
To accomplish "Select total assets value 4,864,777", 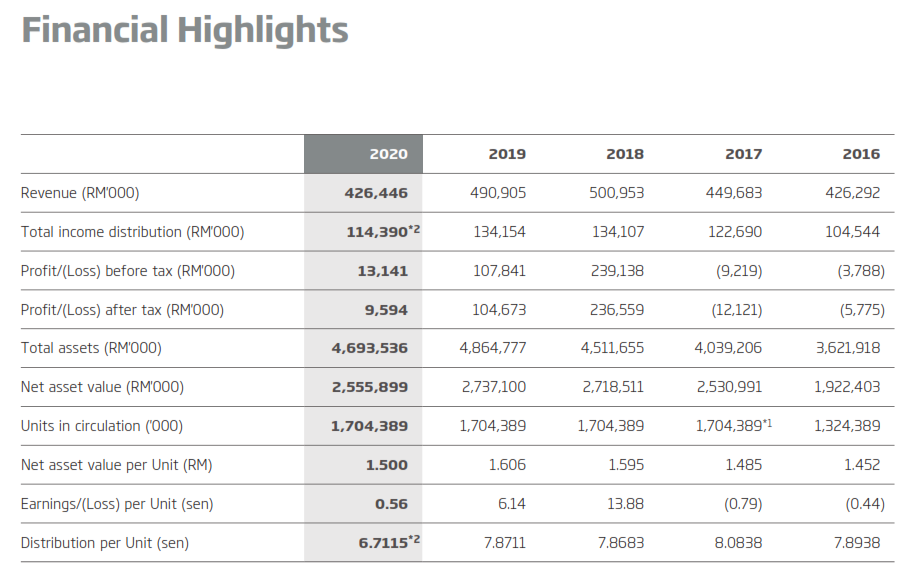I will click(493, 348).
